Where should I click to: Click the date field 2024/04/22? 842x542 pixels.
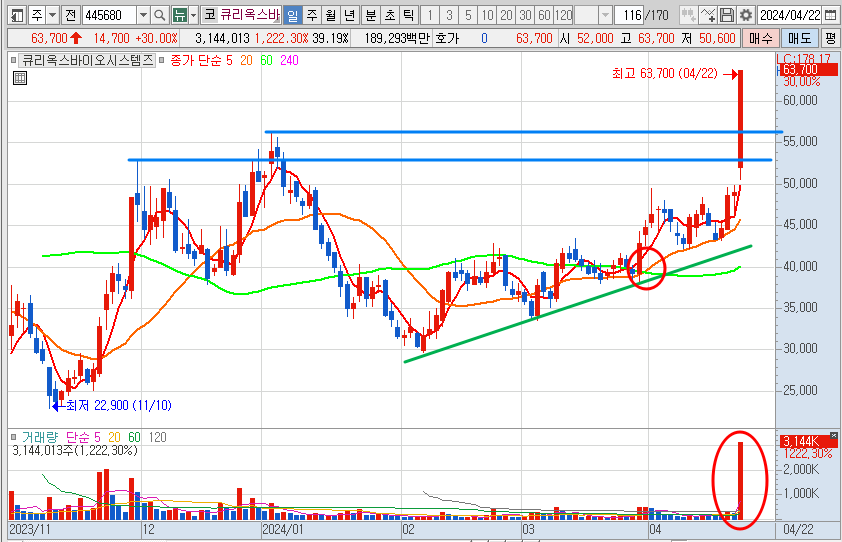coord(789,15)
